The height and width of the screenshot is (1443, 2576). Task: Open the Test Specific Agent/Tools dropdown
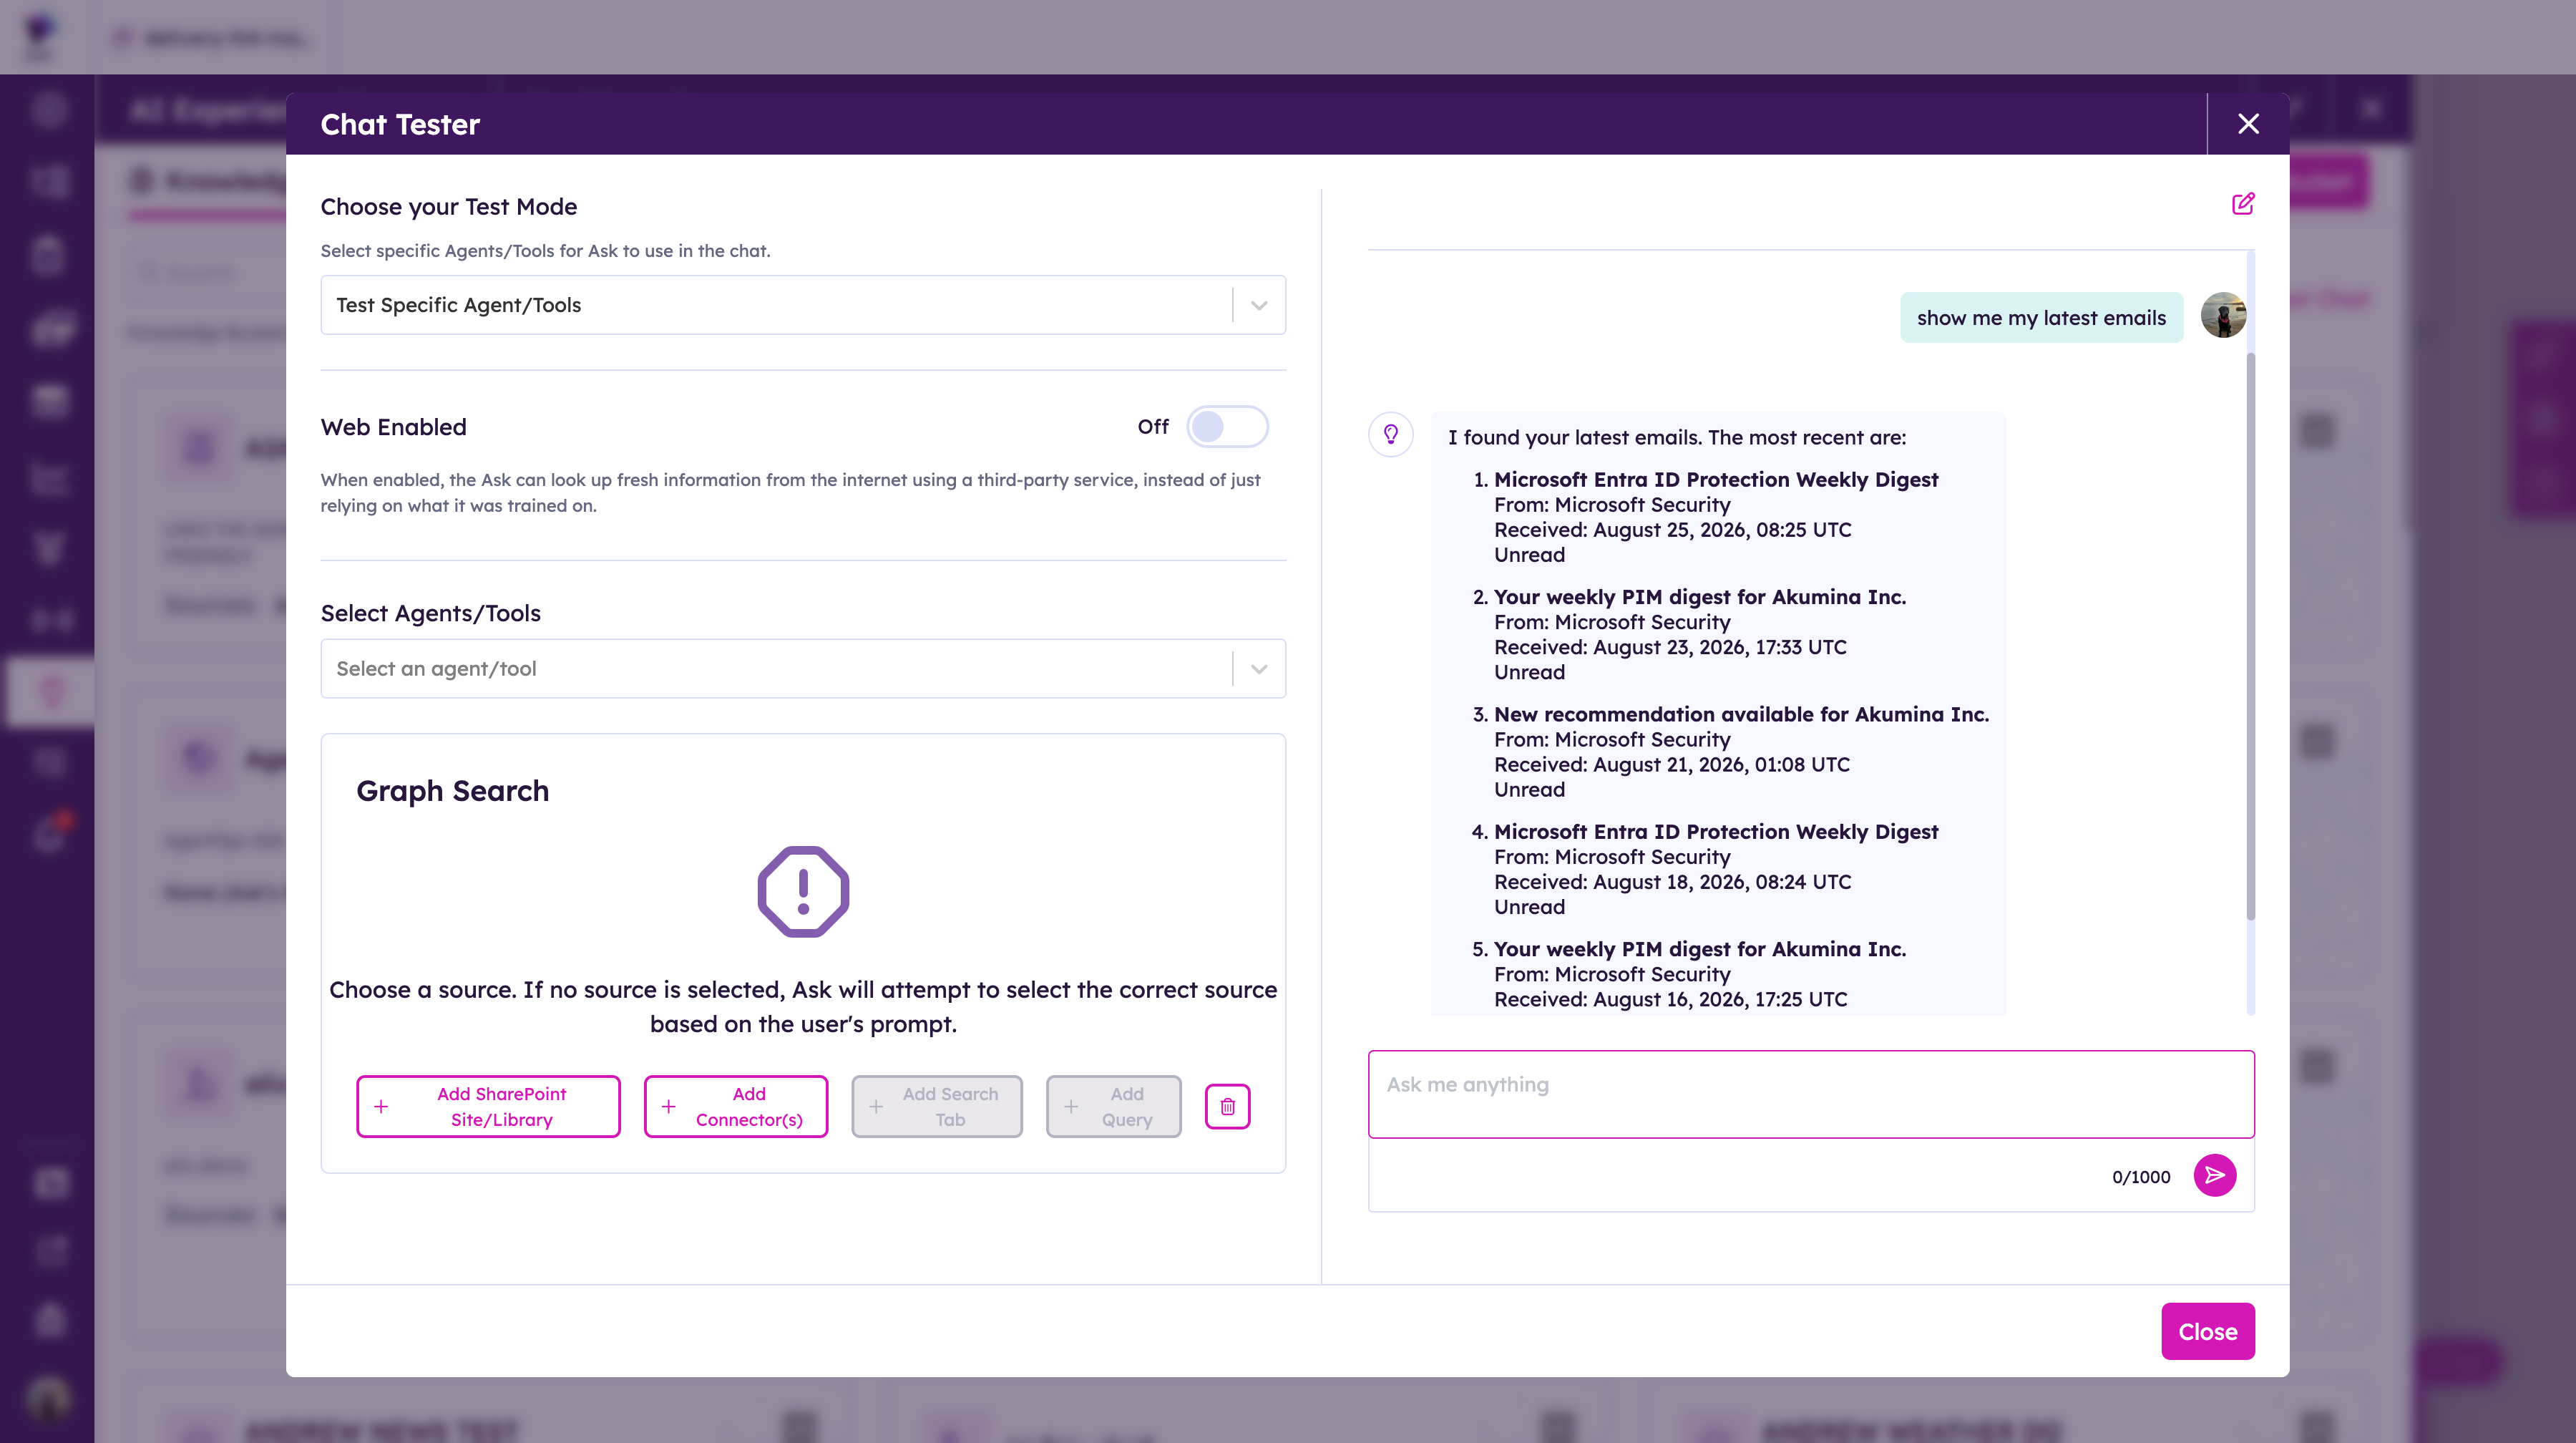803,305
